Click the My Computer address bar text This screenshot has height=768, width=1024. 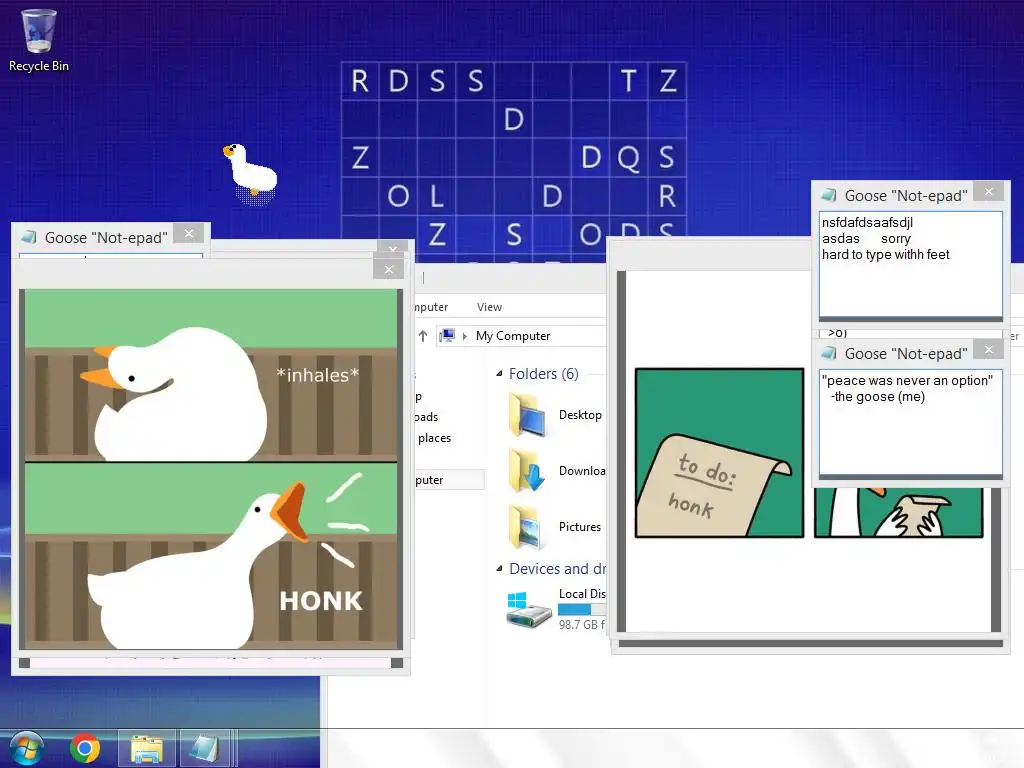tap(513, 336)
